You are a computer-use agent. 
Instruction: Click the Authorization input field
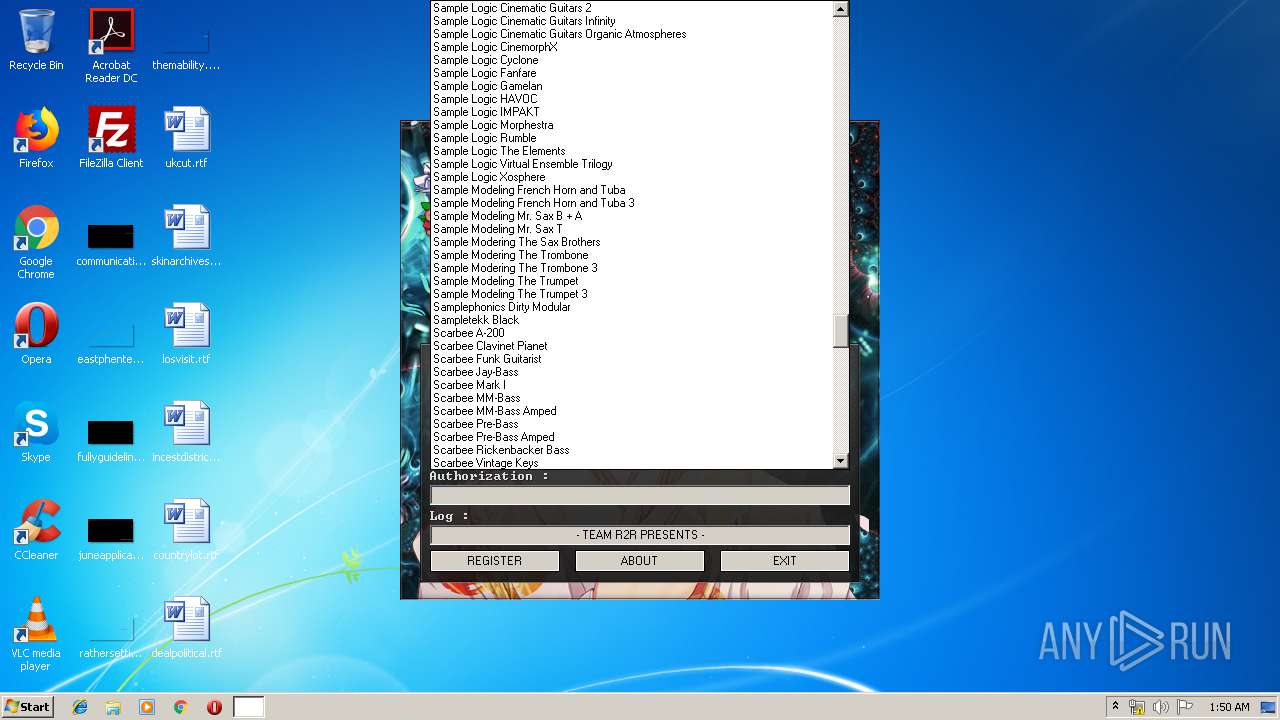[x=640, y=495]
